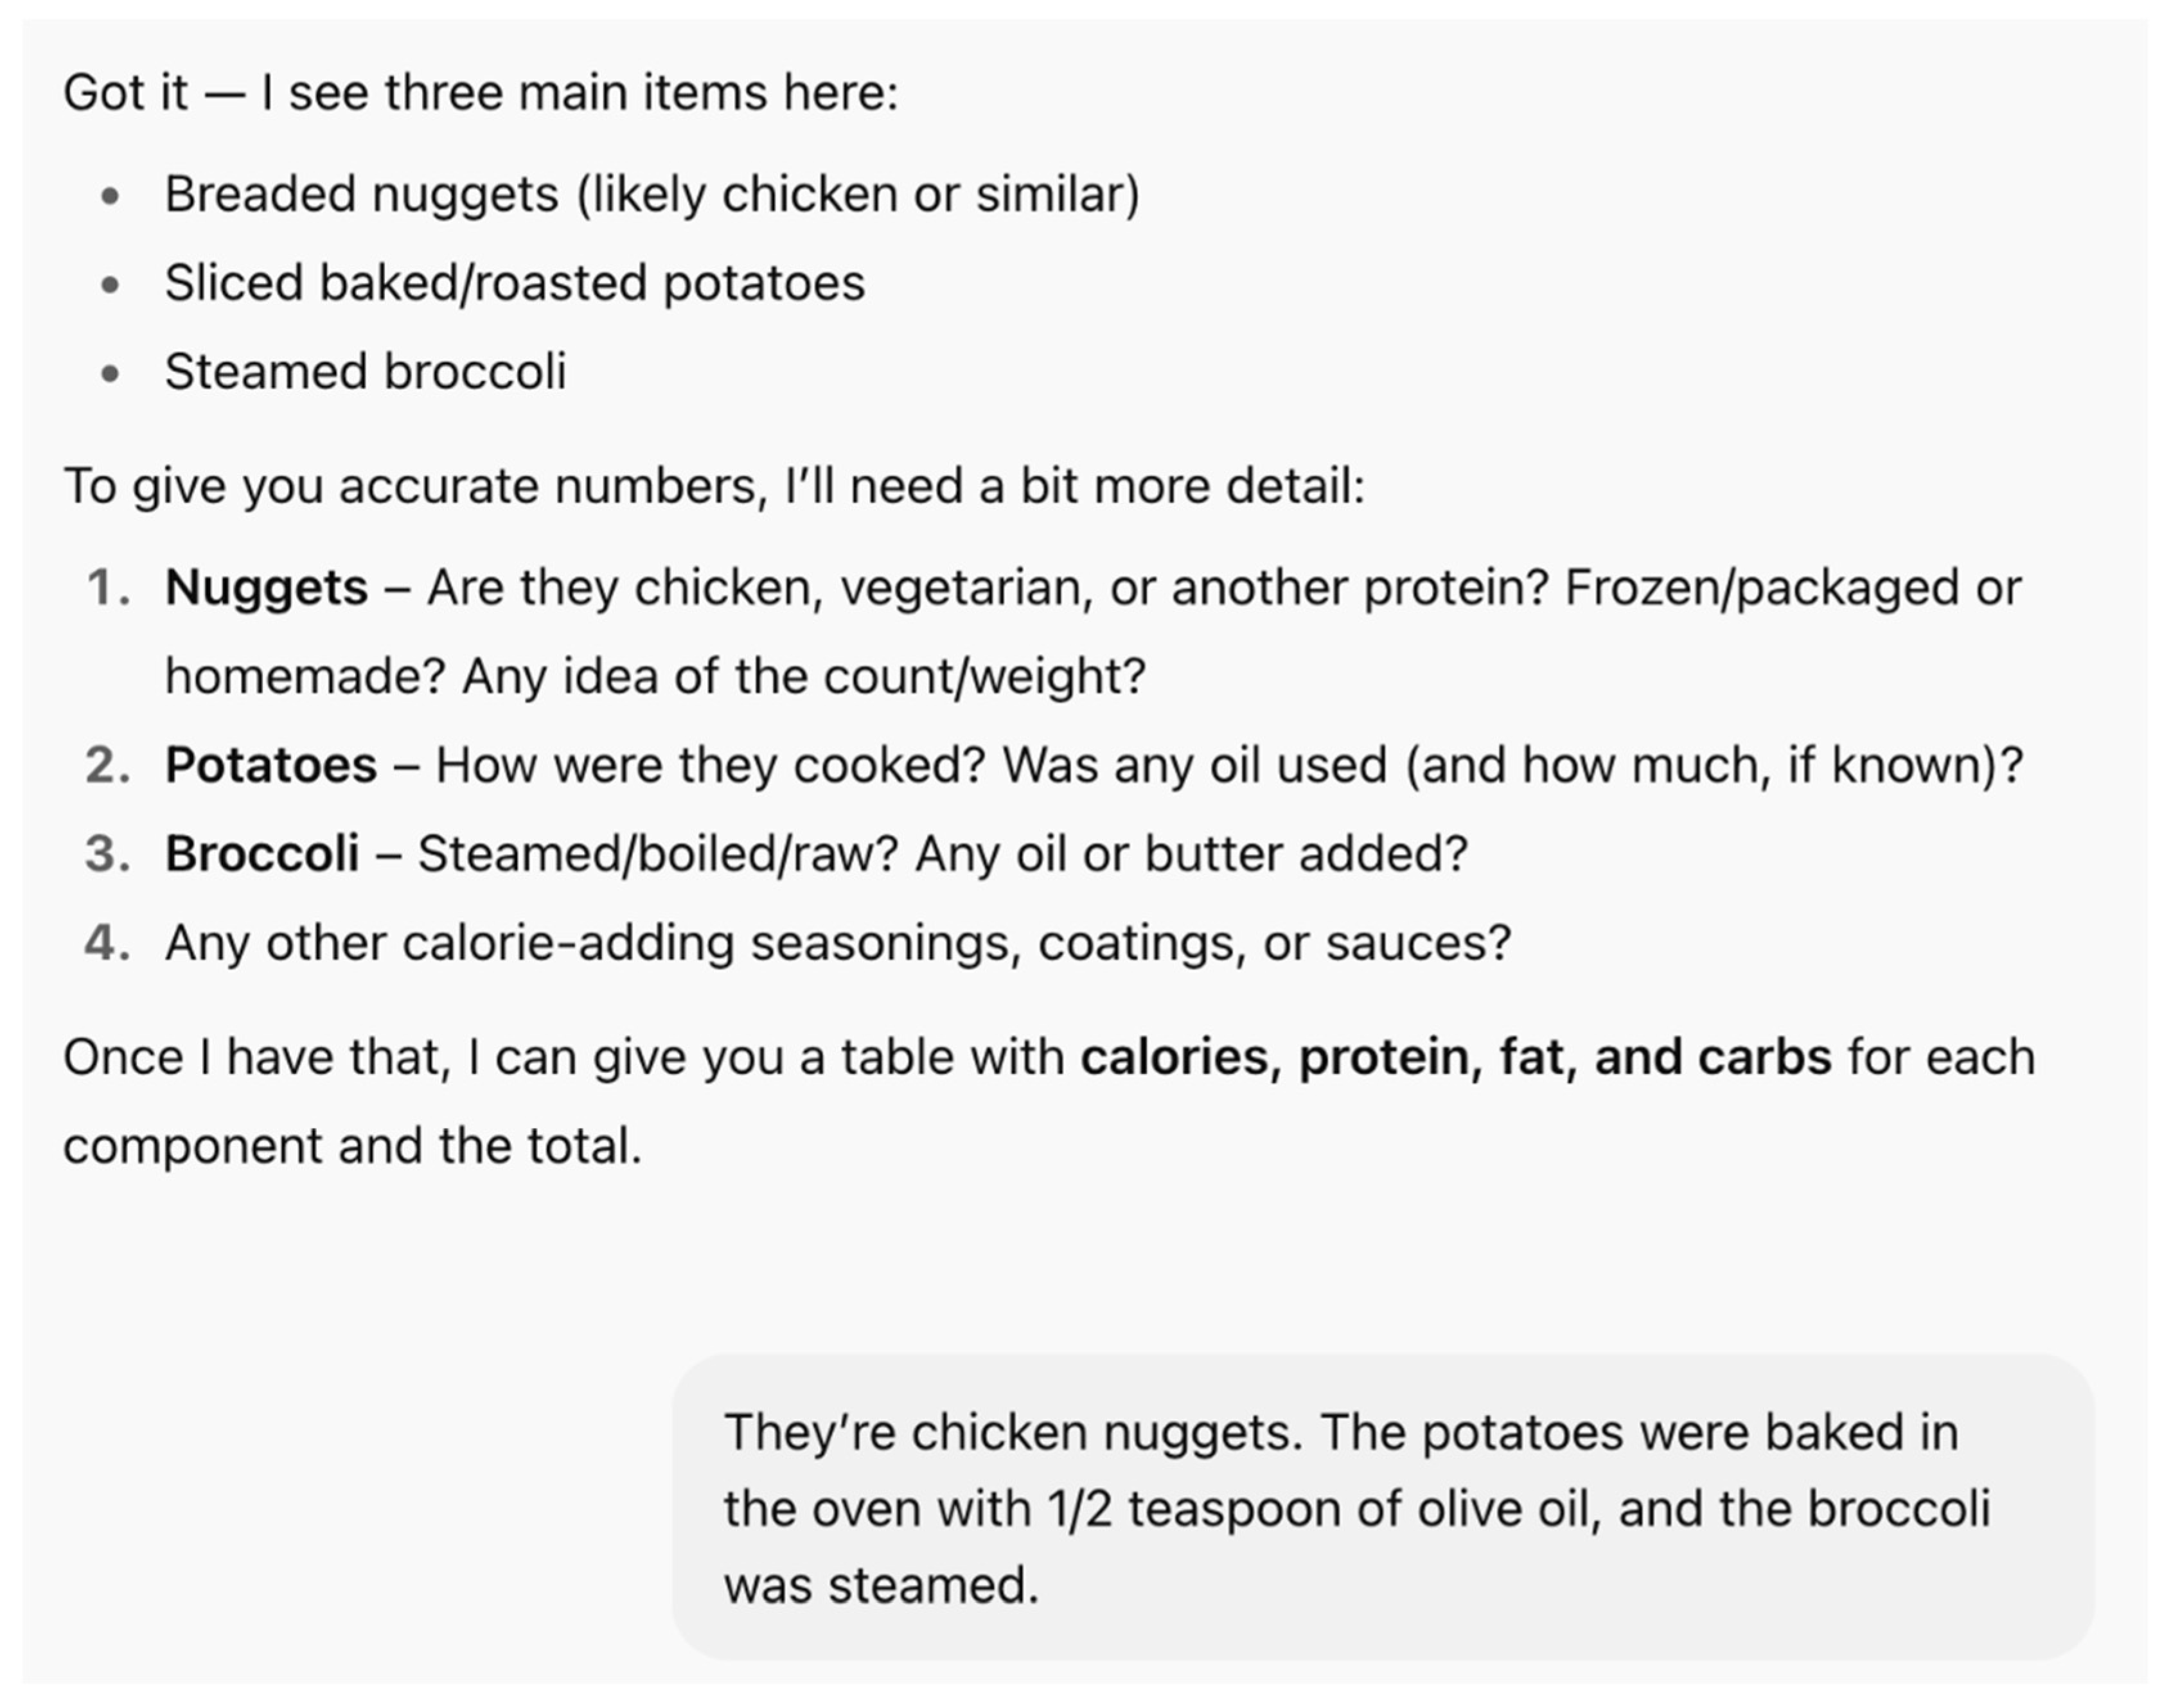Click the "component and the total." line
The height and width of the screenshot is (1708, 2162).
[352, 1147]
